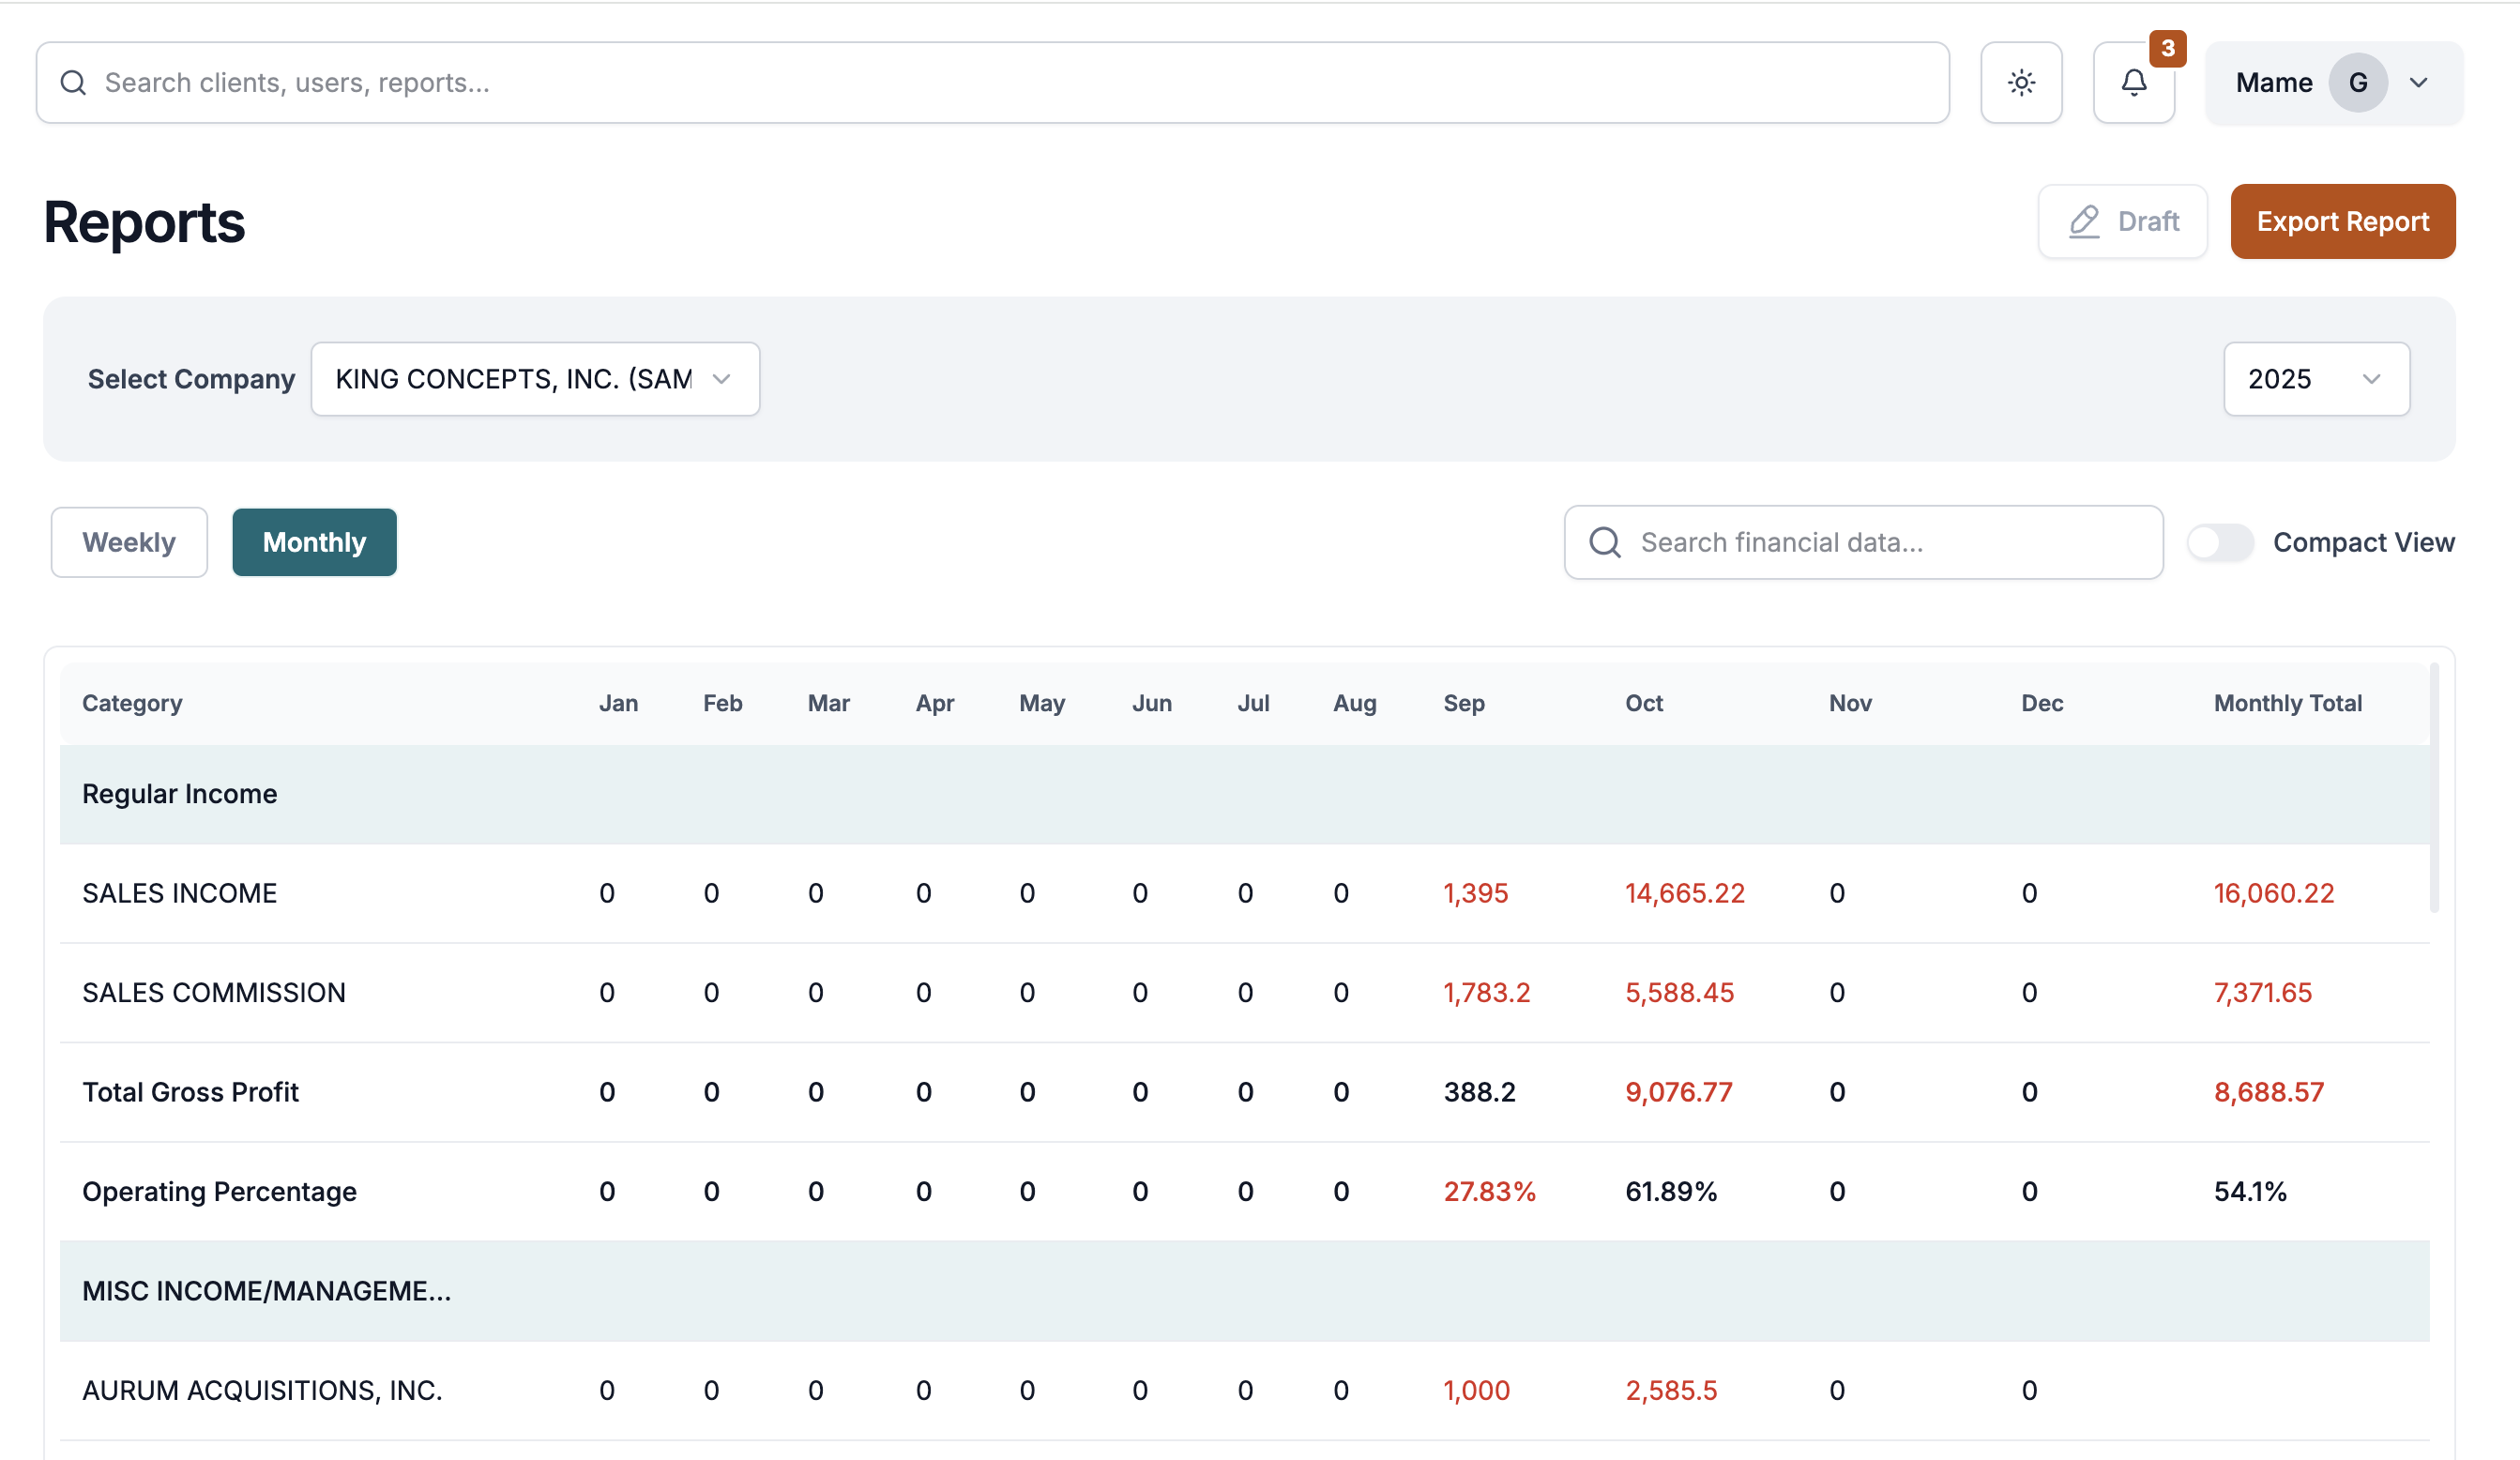Click the pencil icon on the Draft button
Screen dimensions: 2520x1460
click(2083, 221)
